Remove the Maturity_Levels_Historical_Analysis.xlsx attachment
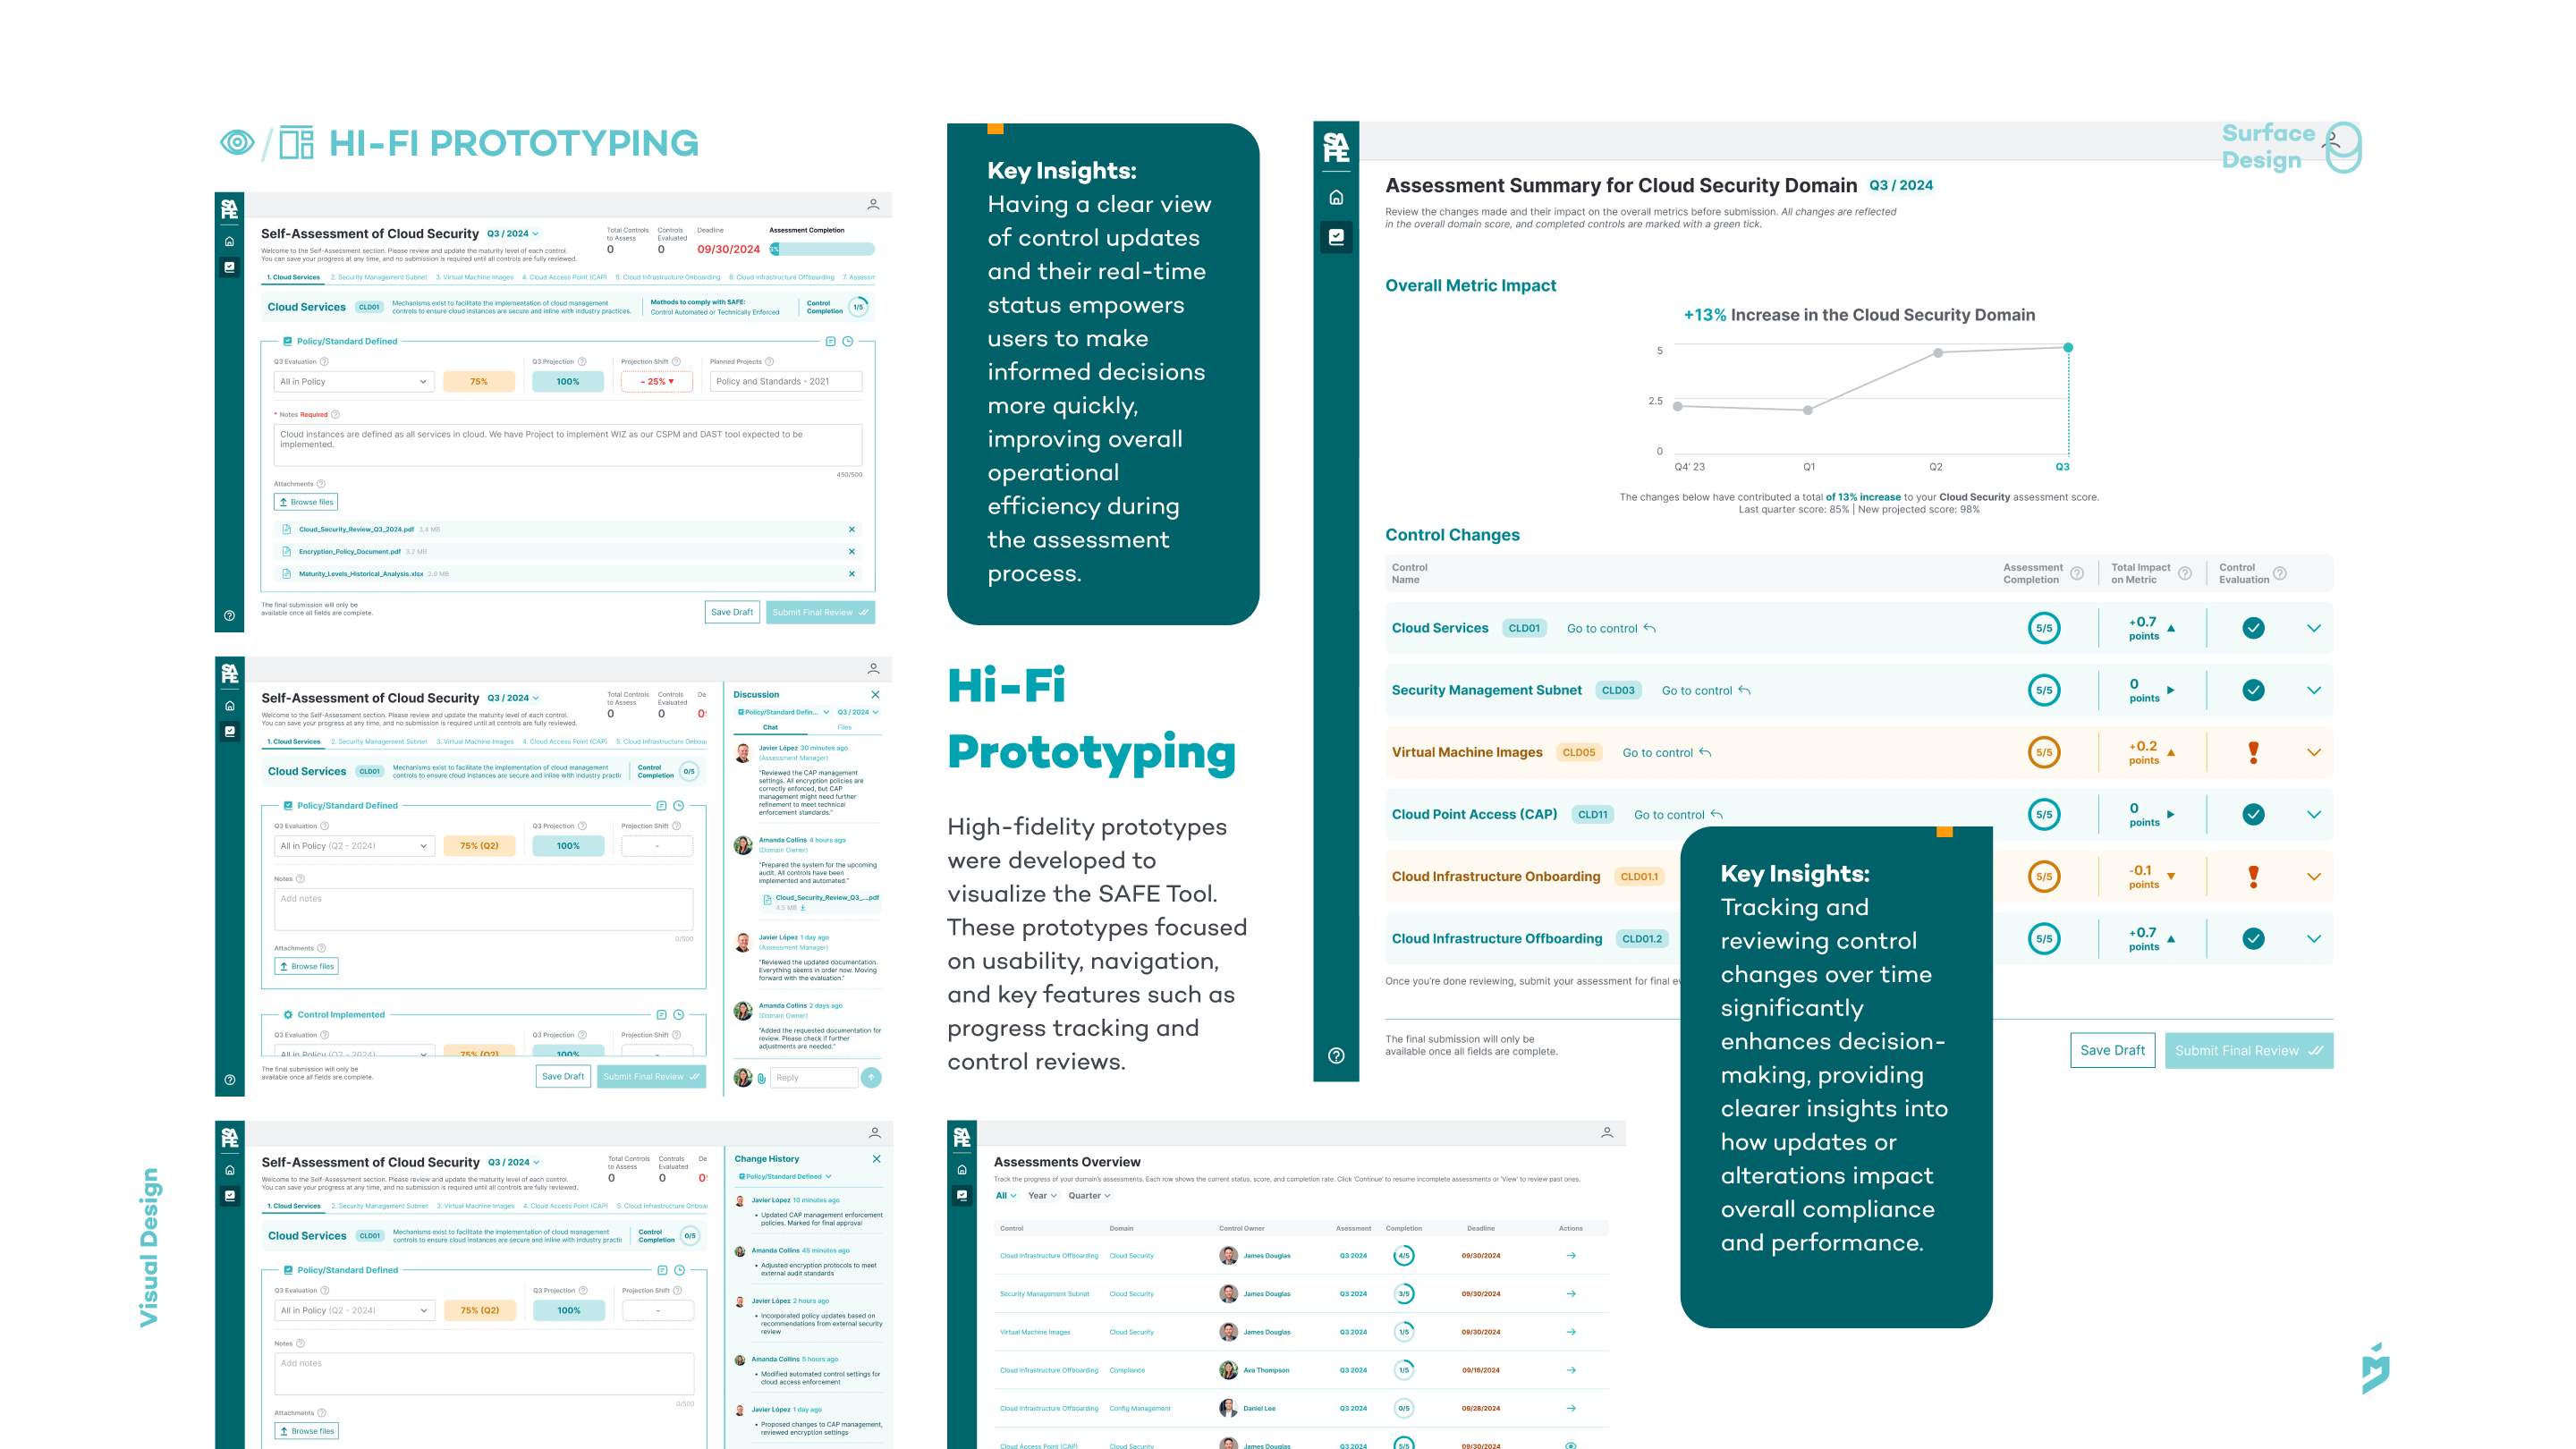 tap(852, 573)
